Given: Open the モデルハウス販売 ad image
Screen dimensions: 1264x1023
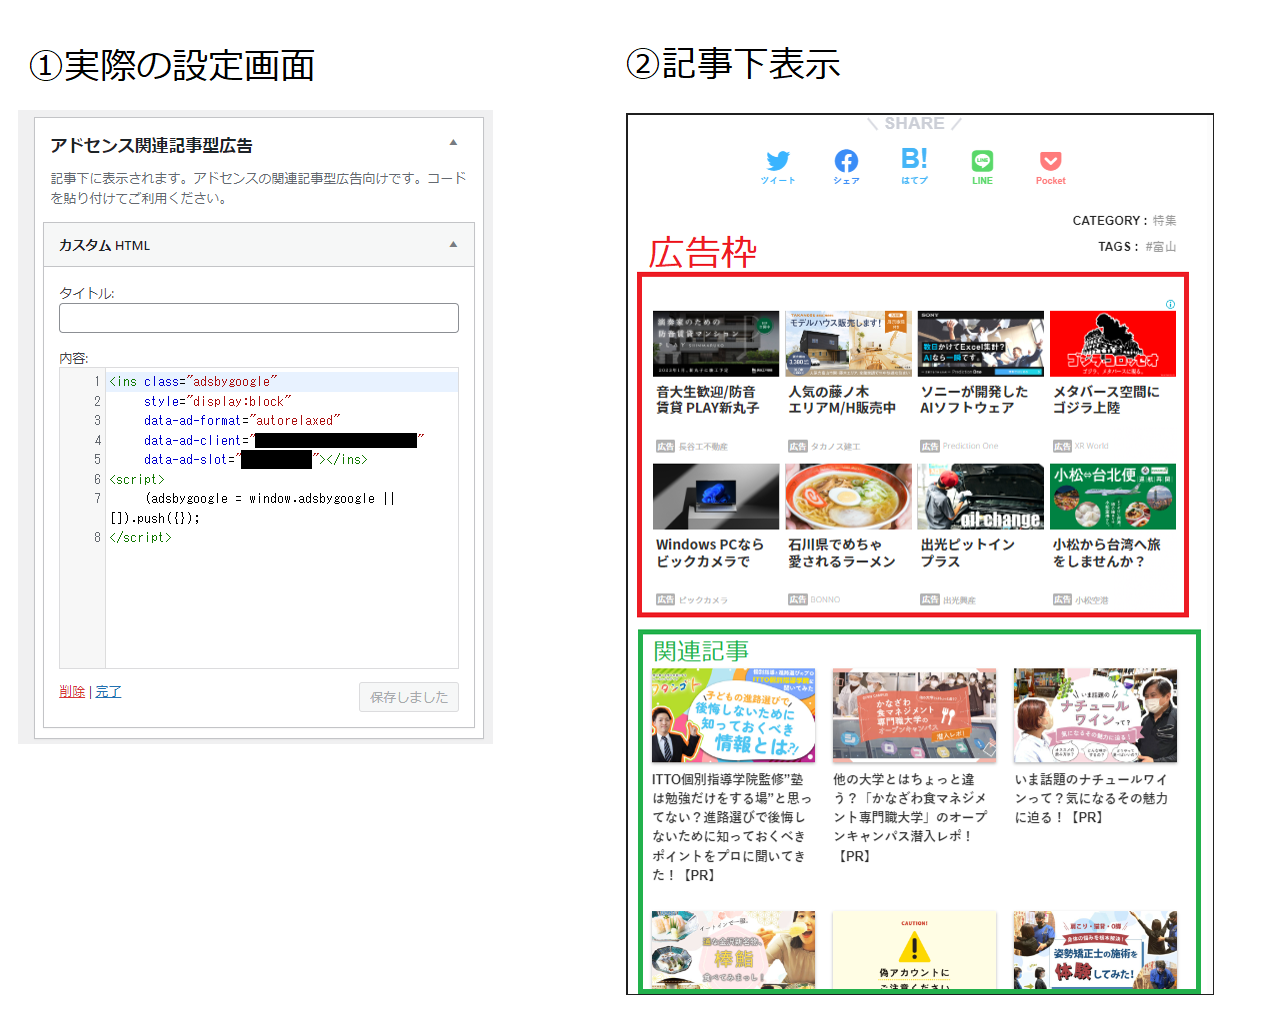Looking at the screenshot, I should pyautogui.click(x=848, y=343).
